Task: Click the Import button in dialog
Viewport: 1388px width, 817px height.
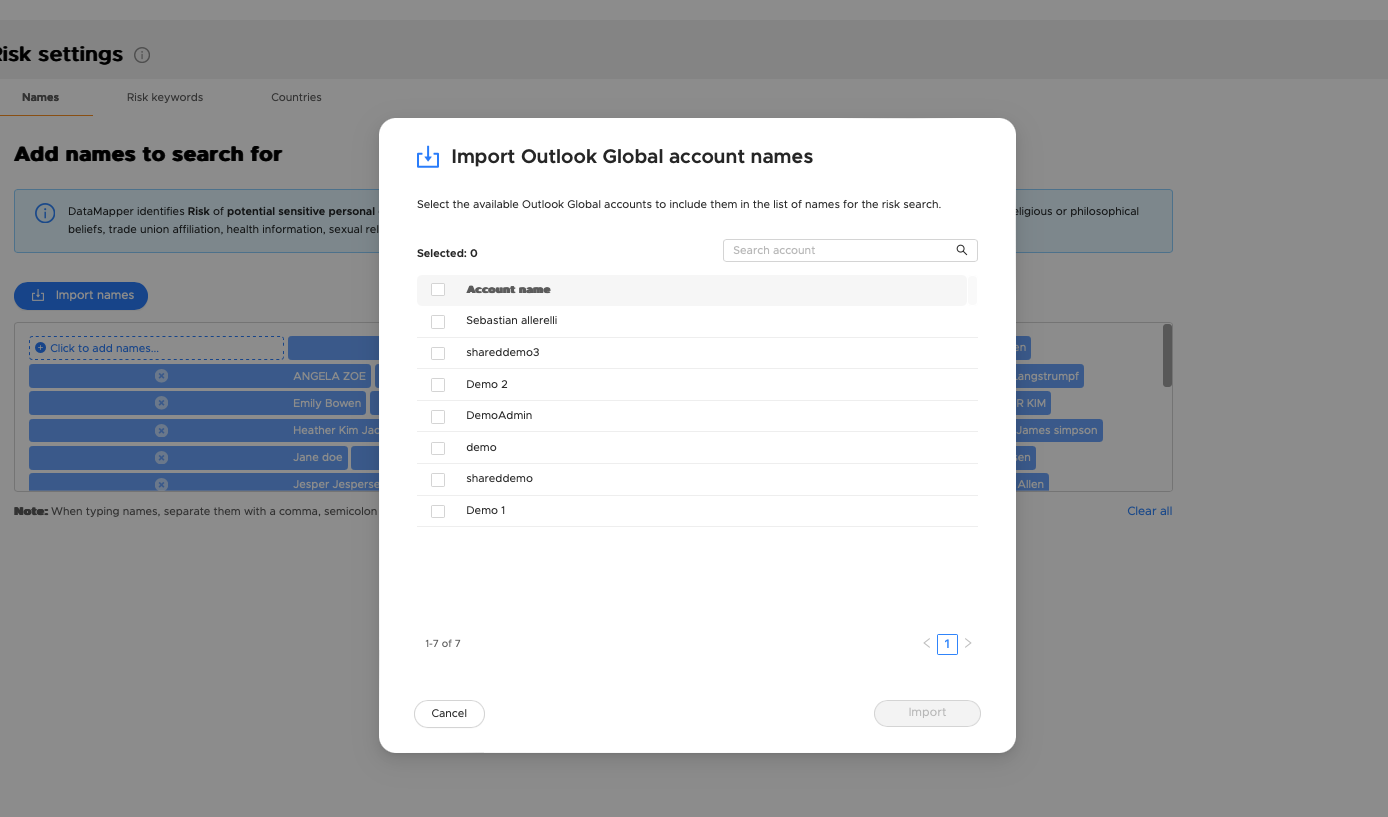Action: (927, 713)
